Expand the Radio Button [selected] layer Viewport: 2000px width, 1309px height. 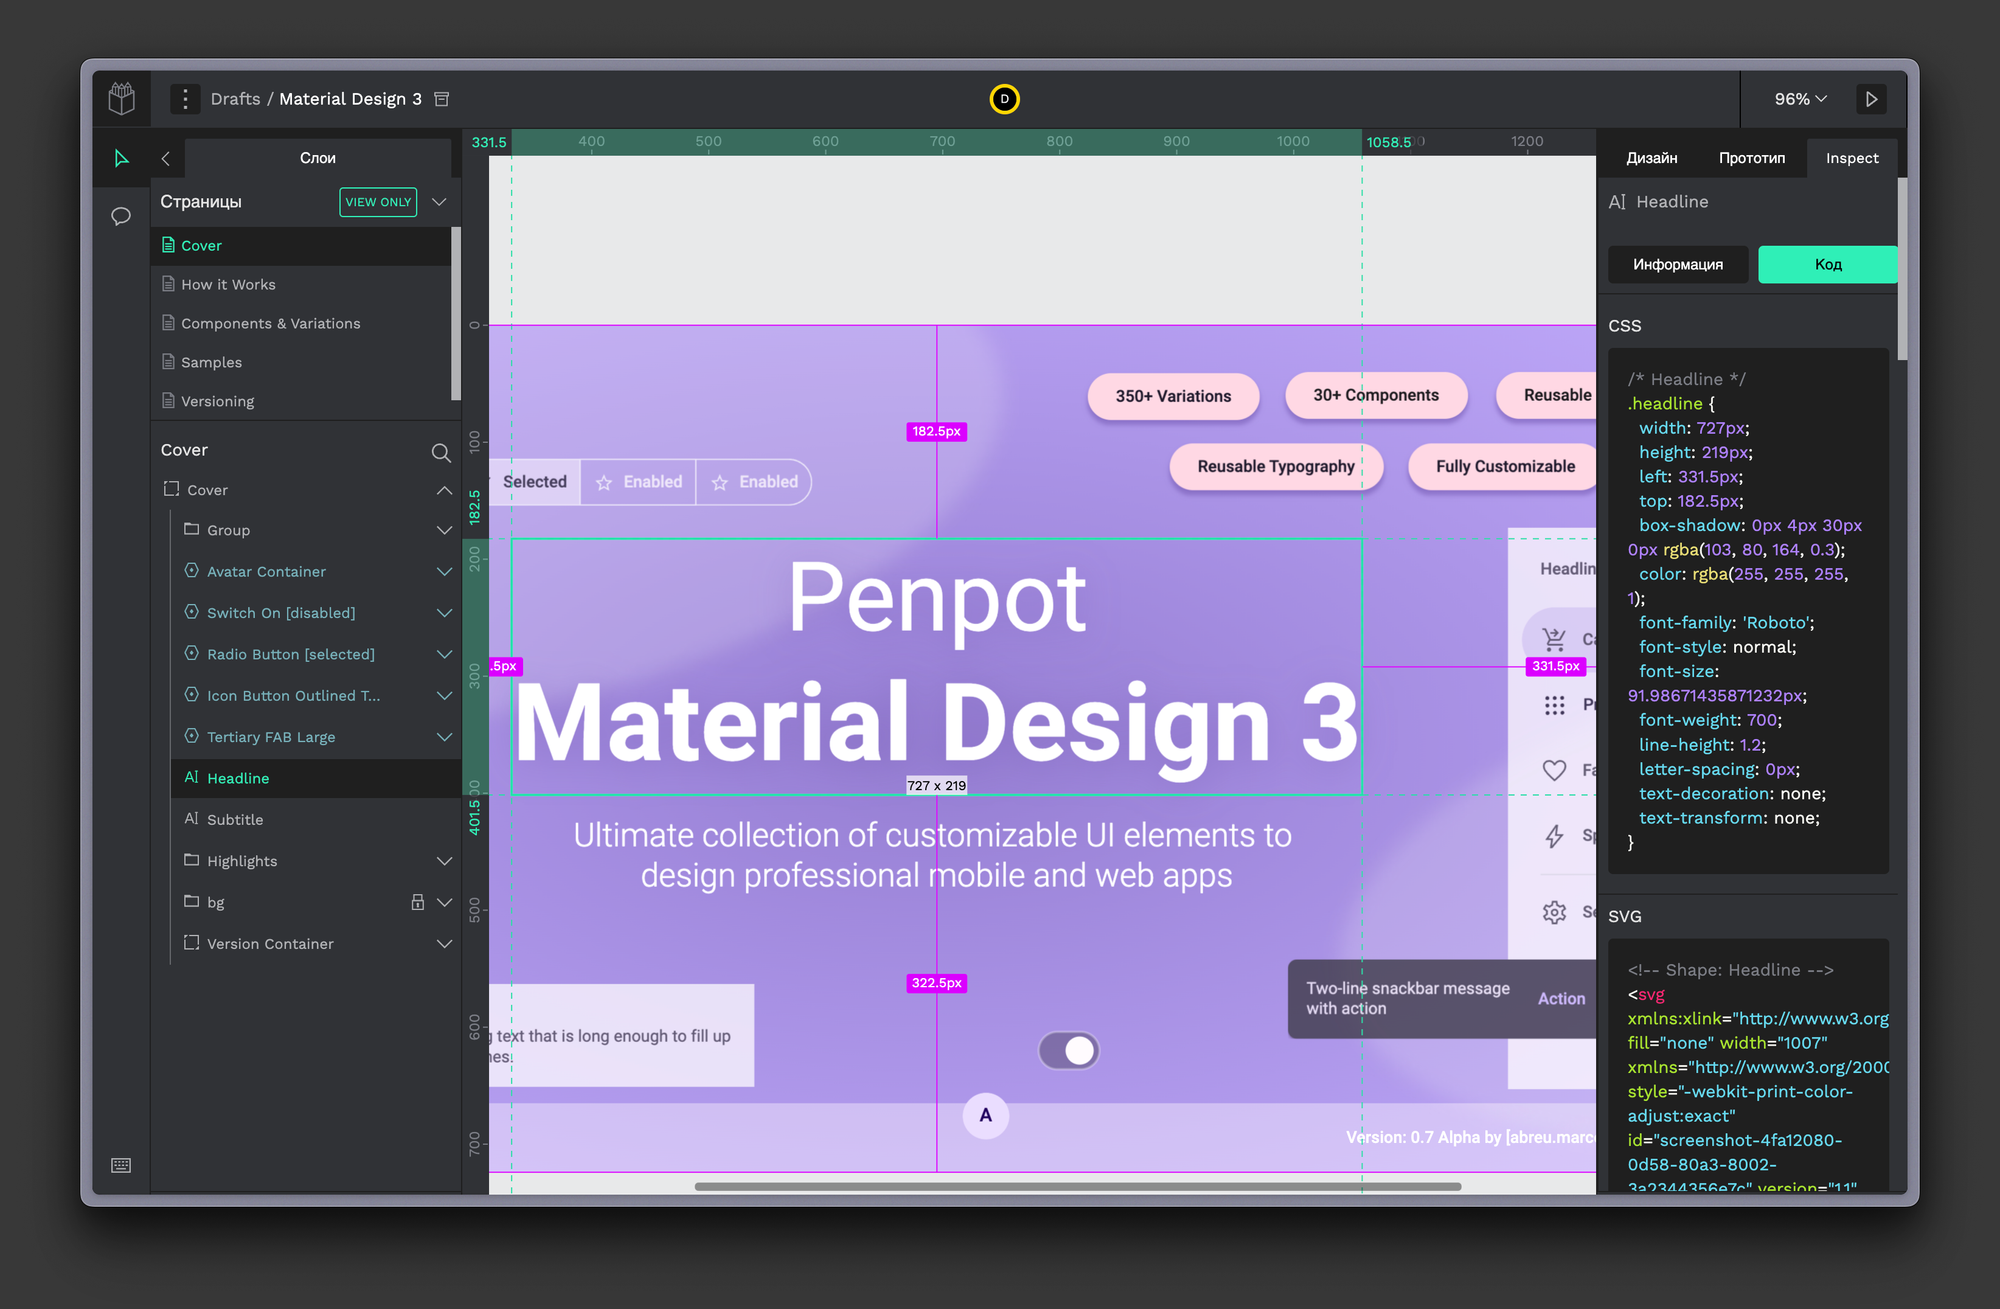pyautogui.click(x=444, y=654)
